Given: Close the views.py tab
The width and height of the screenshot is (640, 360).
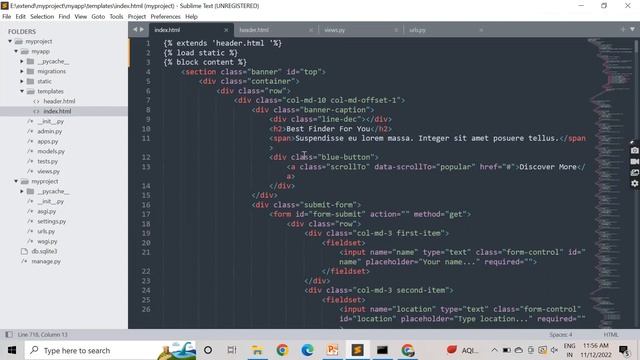Looking at the screenshot, I should pos(396,30).
